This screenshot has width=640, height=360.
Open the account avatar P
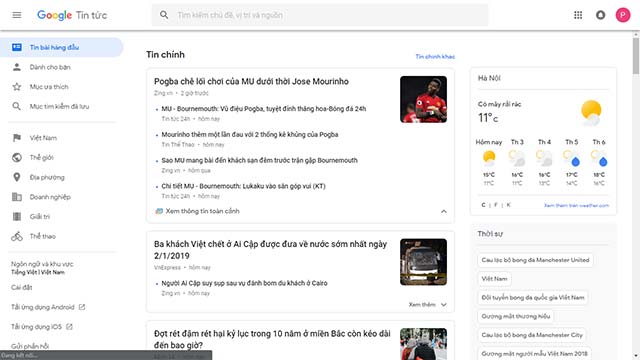pos(623,15)
